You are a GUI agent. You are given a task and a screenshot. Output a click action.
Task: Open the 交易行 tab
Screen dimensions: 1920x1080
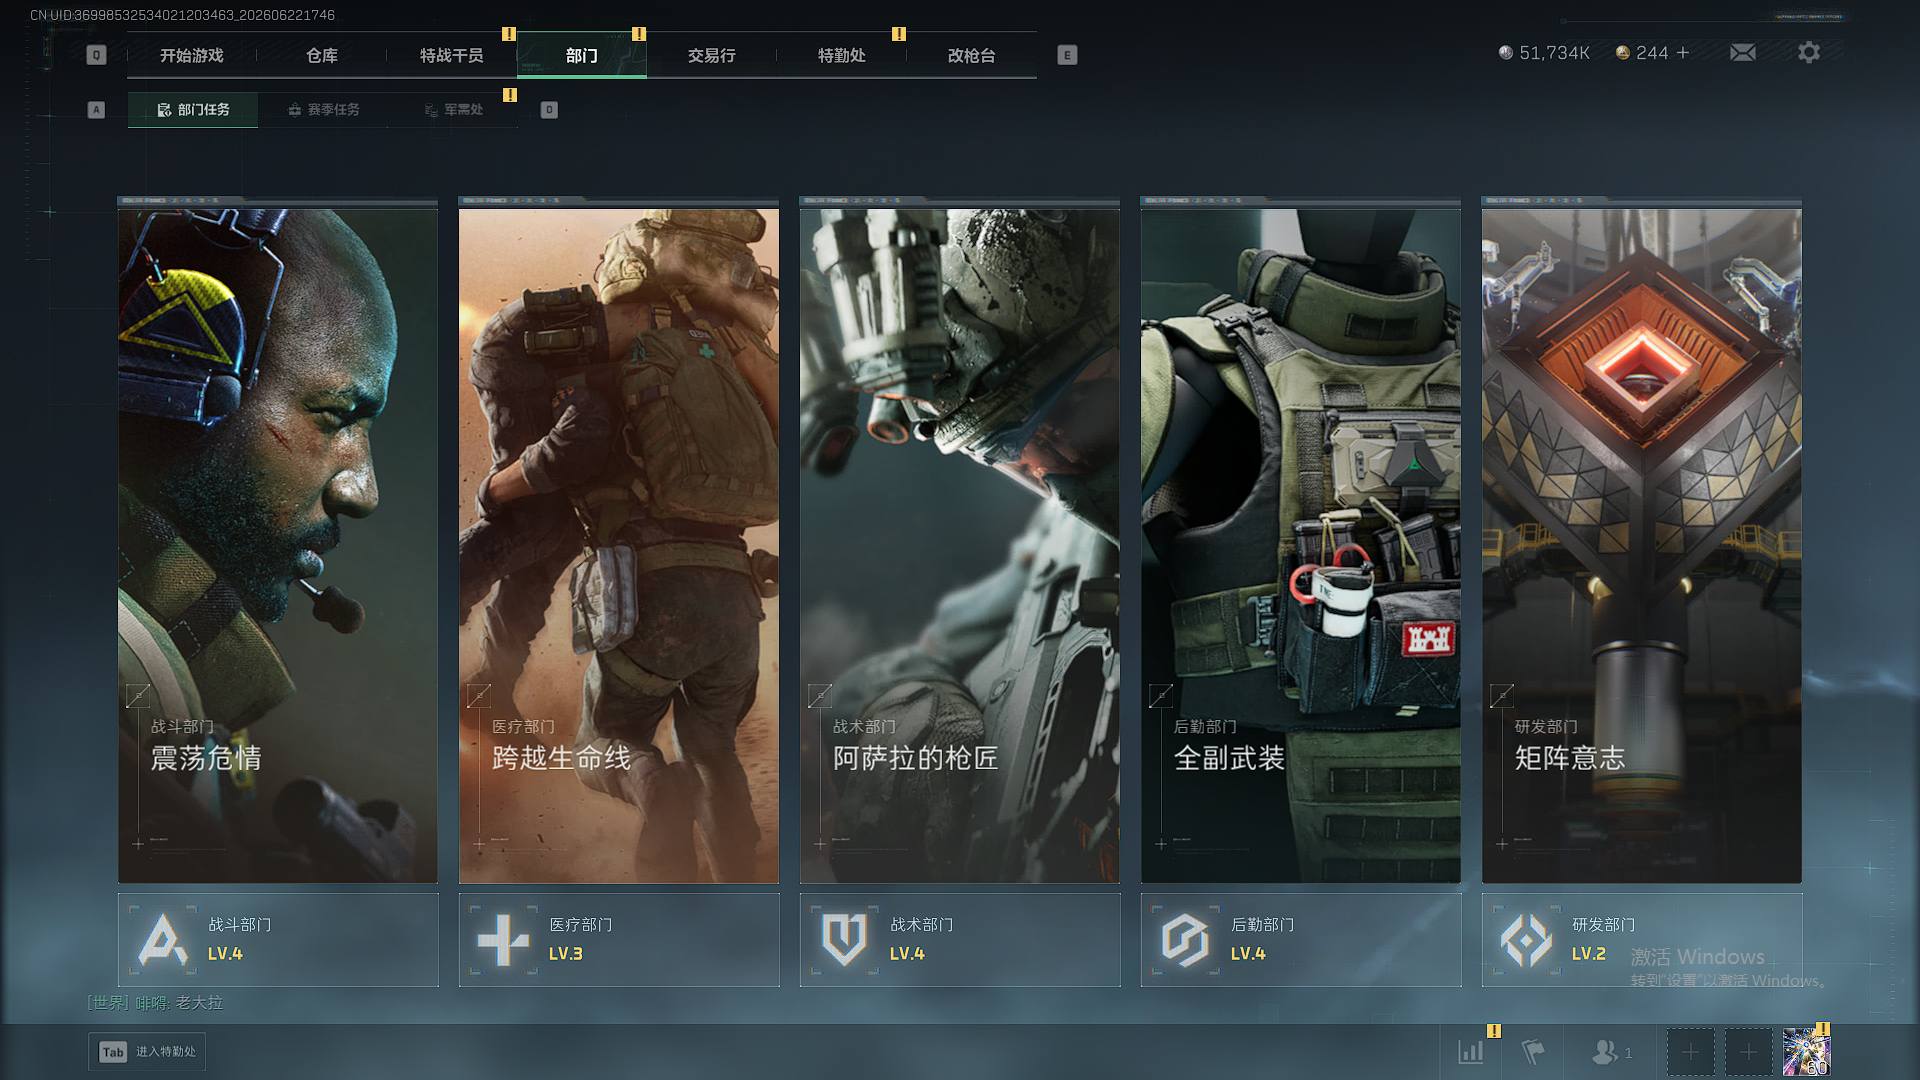pyautogui.click(x=712, y=55)
